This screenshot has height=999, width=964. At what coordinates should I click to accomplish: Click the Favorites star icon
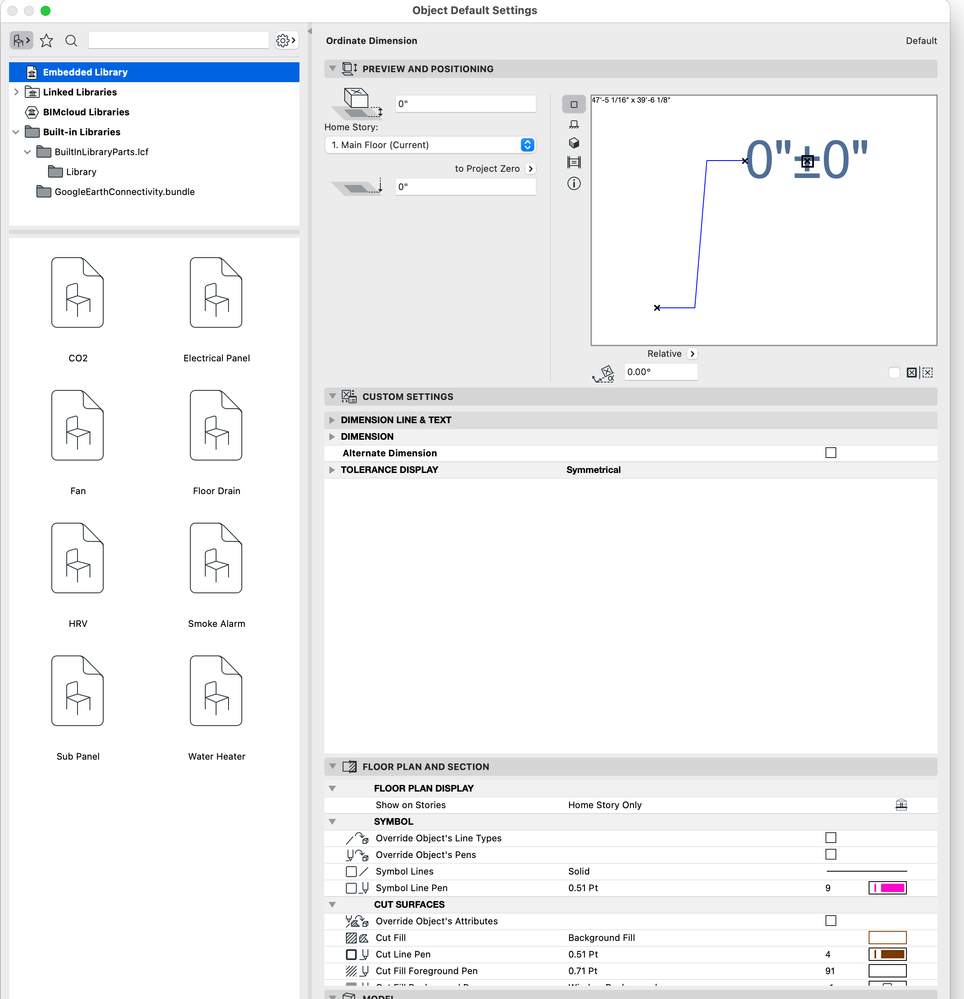click(46, 40)
